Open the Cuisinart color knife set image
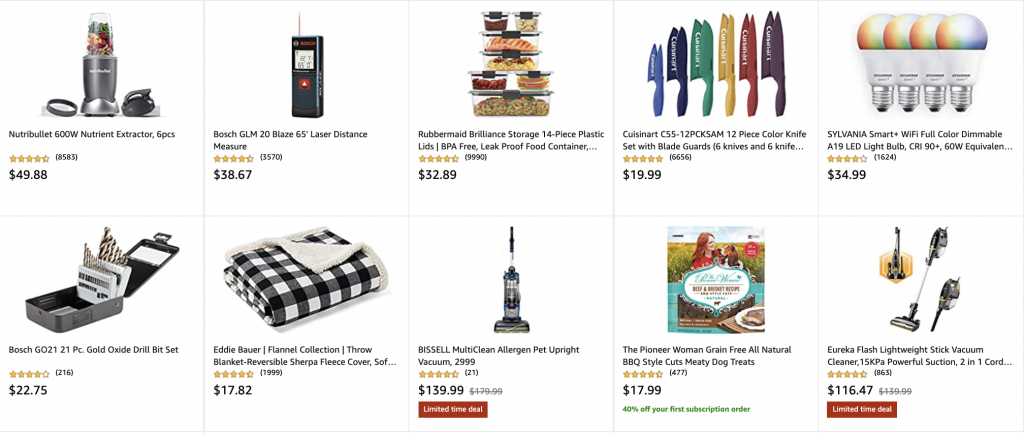 coord(716,64)
